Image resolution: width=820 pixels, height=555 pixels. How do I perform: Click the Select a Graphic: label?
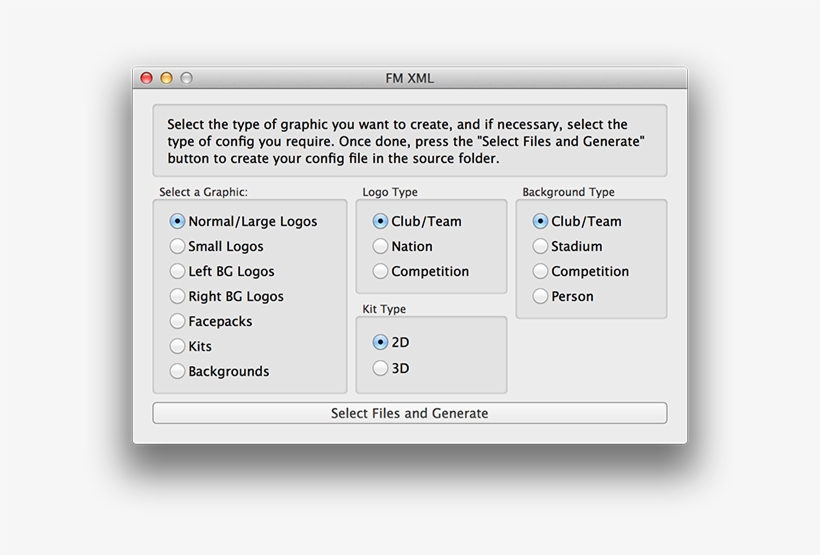[x=203, y=192]
